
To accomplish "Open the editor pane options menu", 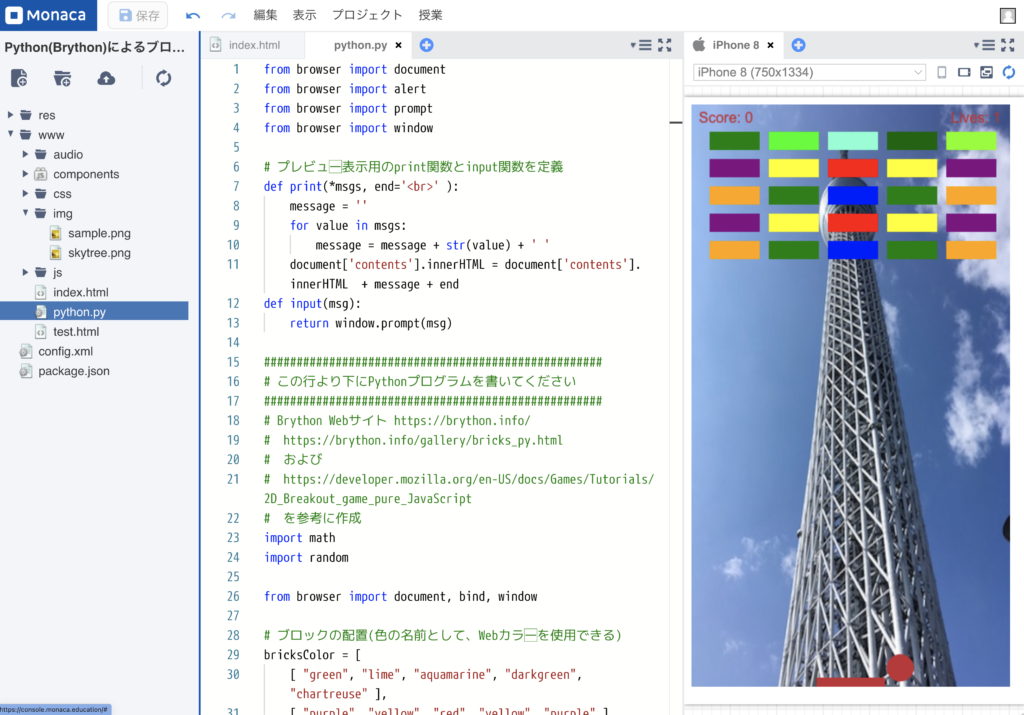I will (646, 45).
